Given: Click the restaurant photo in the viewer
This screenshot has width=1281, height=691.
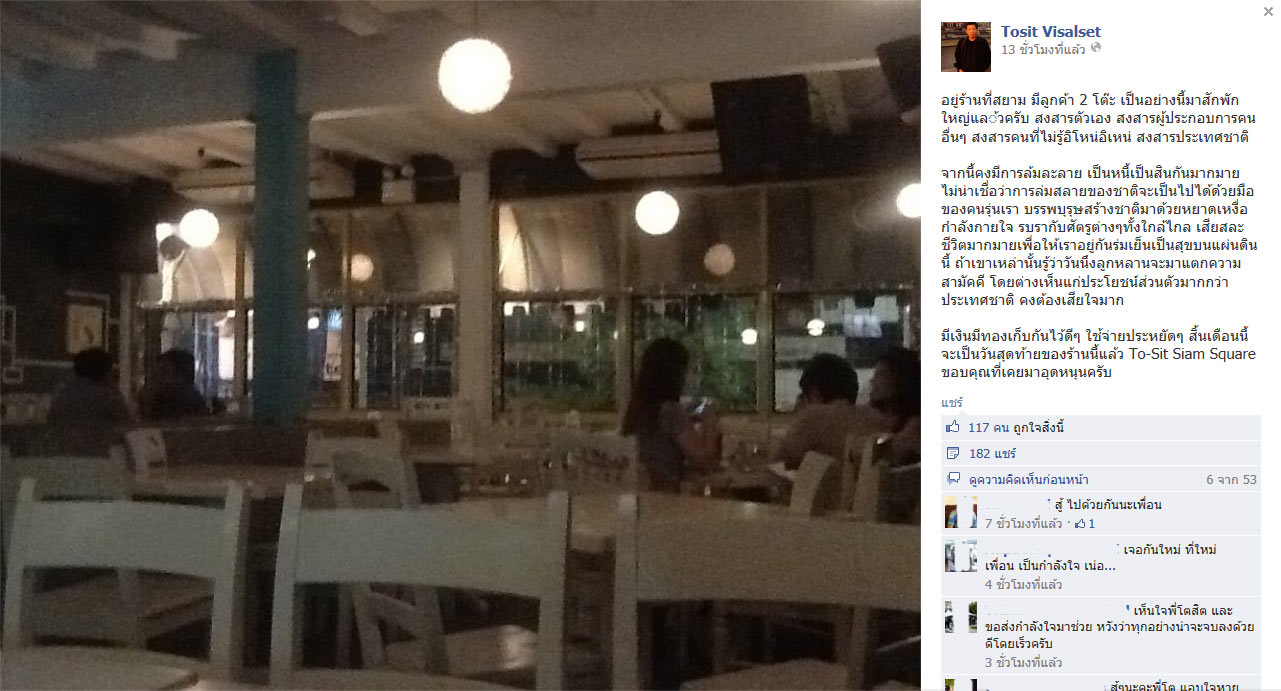Looking at the screenshot, I should coord(460,345).
